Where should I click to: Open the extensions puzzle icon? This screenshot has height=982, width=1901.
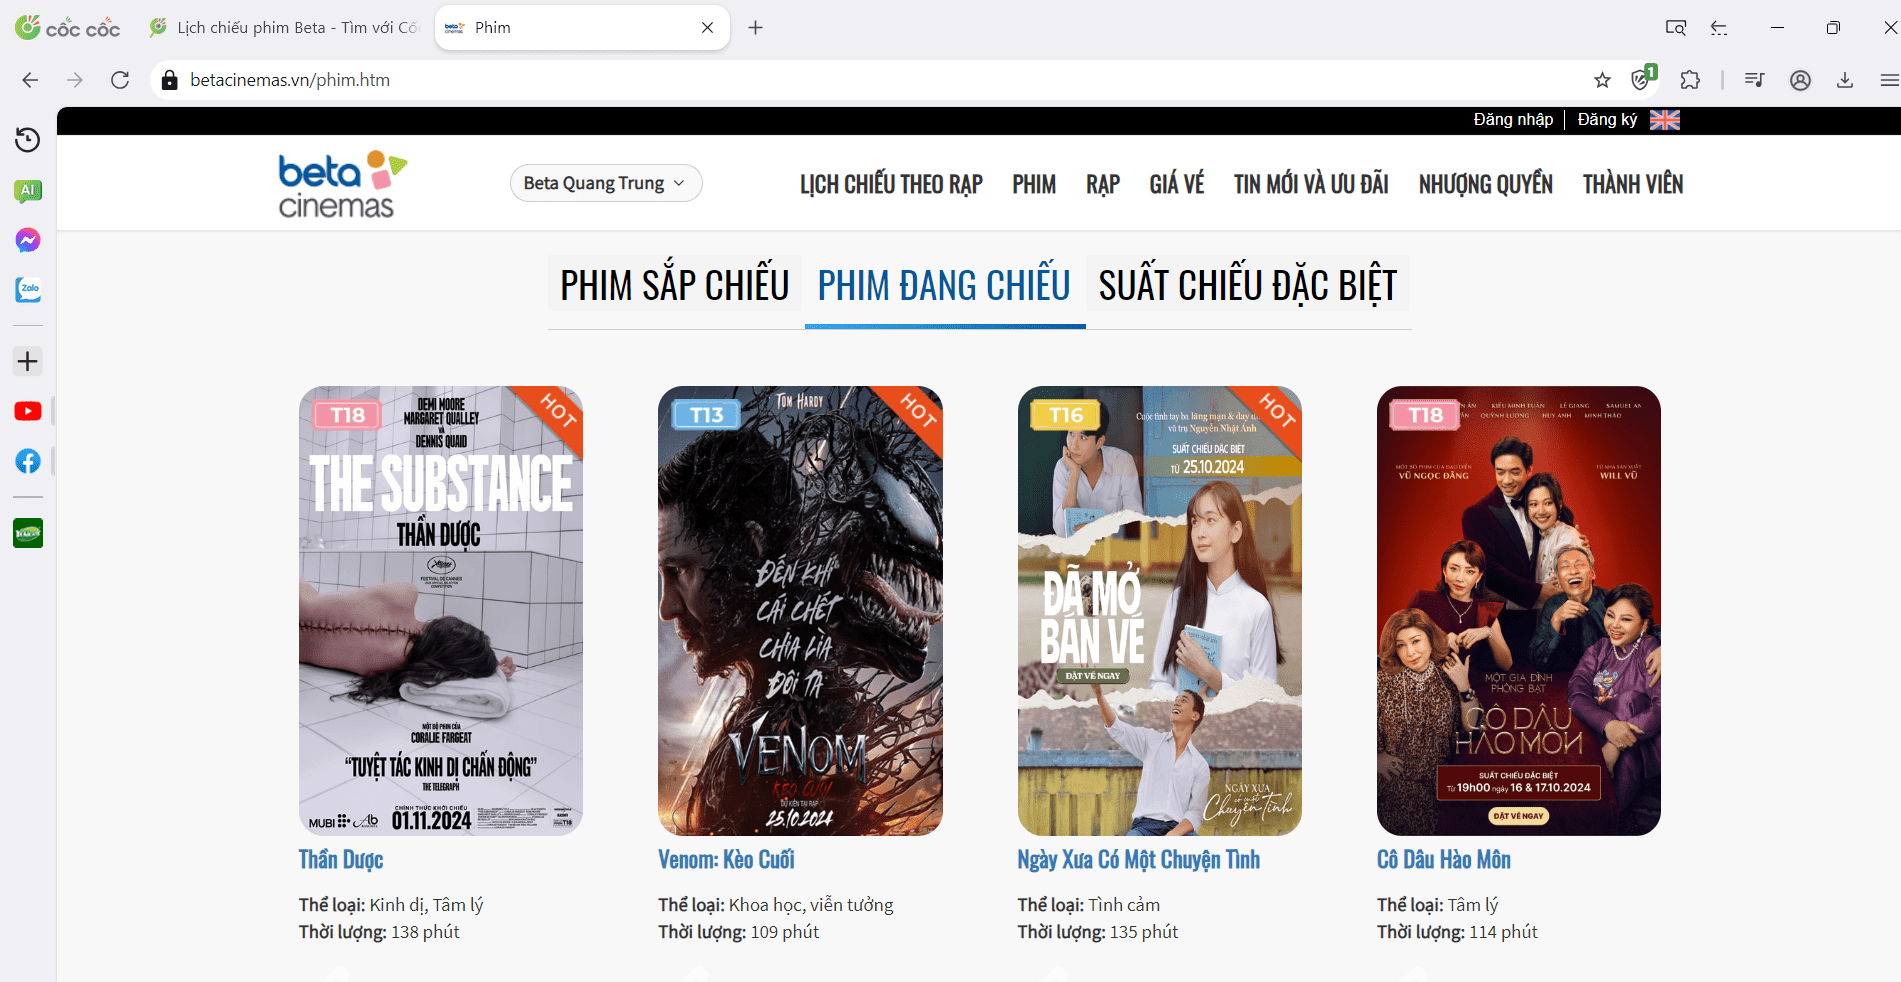[1690, 80]
